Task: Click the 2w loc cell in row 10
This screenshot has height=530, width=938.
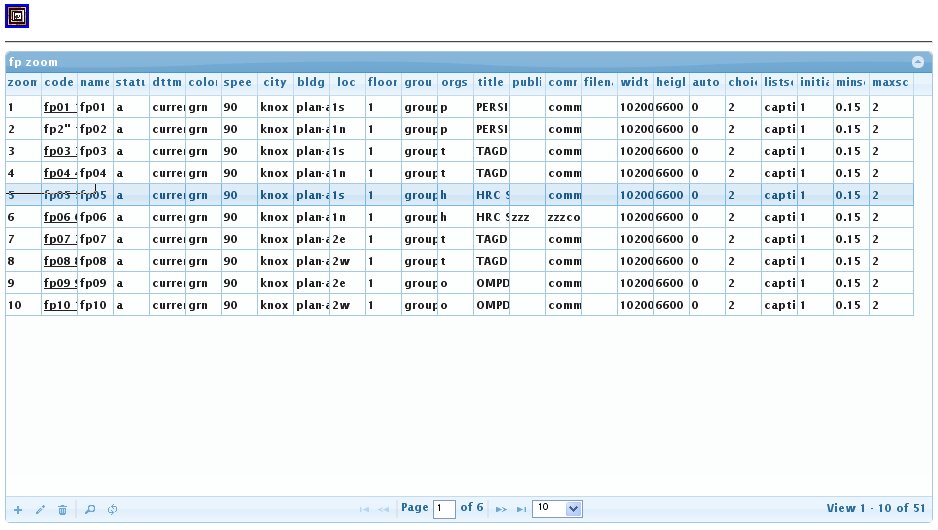Action: [x=347, y=305]
